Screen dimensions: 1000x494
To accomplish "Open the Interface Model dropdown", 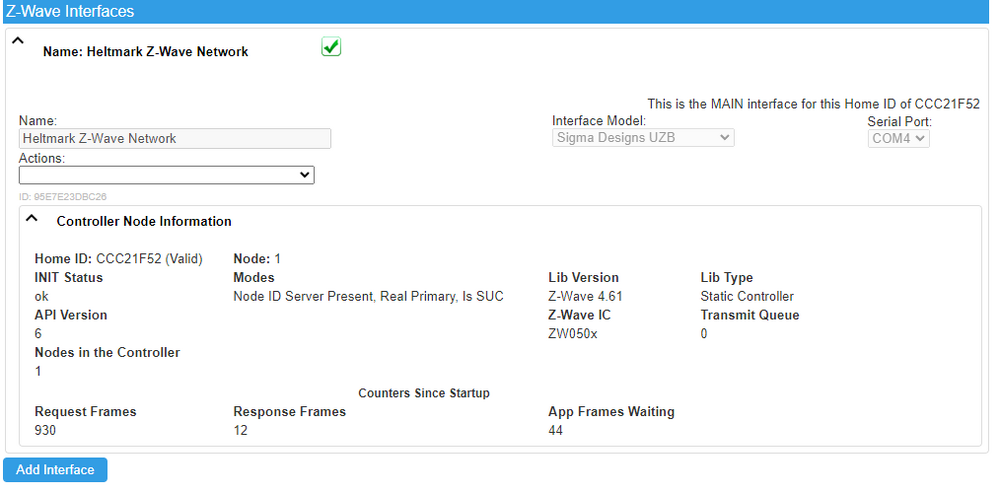I will (643, 138).
